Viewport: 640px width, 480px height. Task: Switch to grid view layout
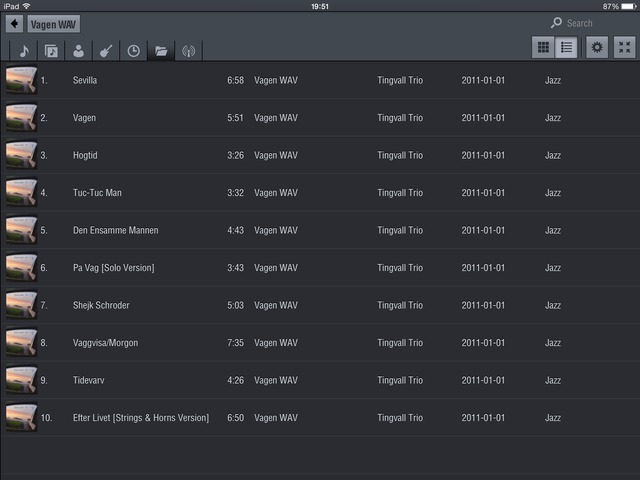pyautogui.click(x=543, y=47)
